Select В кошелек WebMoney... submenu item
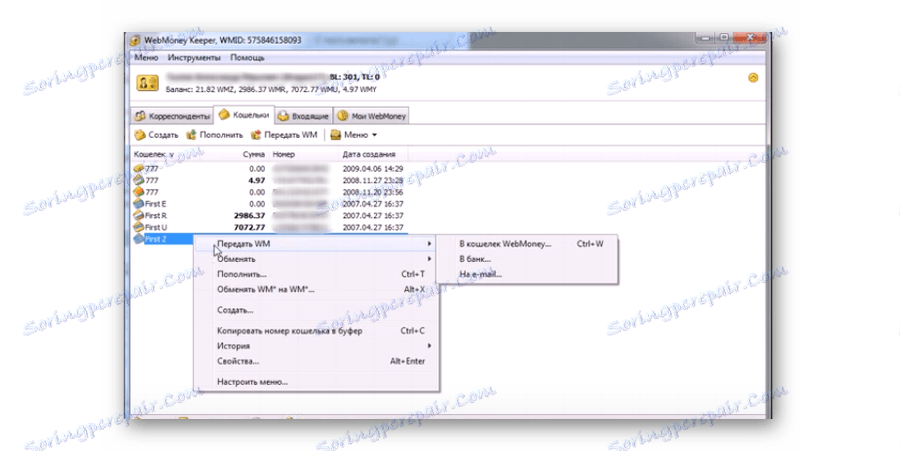 pyautogui.click(x=527, y=244)
